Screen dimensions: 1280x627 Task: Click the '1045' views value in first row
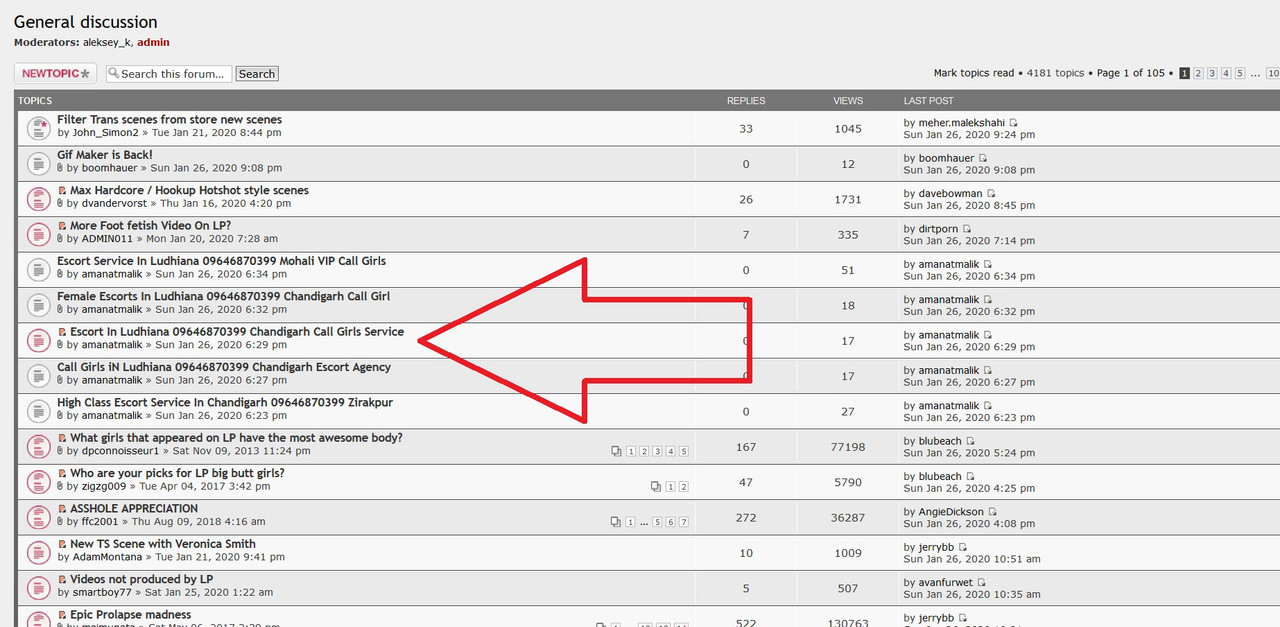pos(848,128)
